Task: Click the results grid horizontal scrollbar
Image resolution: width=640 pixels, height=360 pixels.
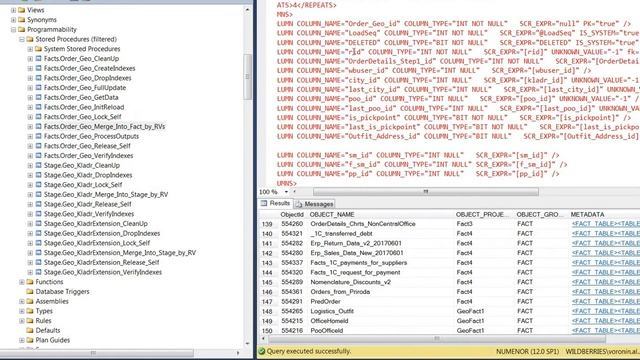Action: [x=437, y=338]
